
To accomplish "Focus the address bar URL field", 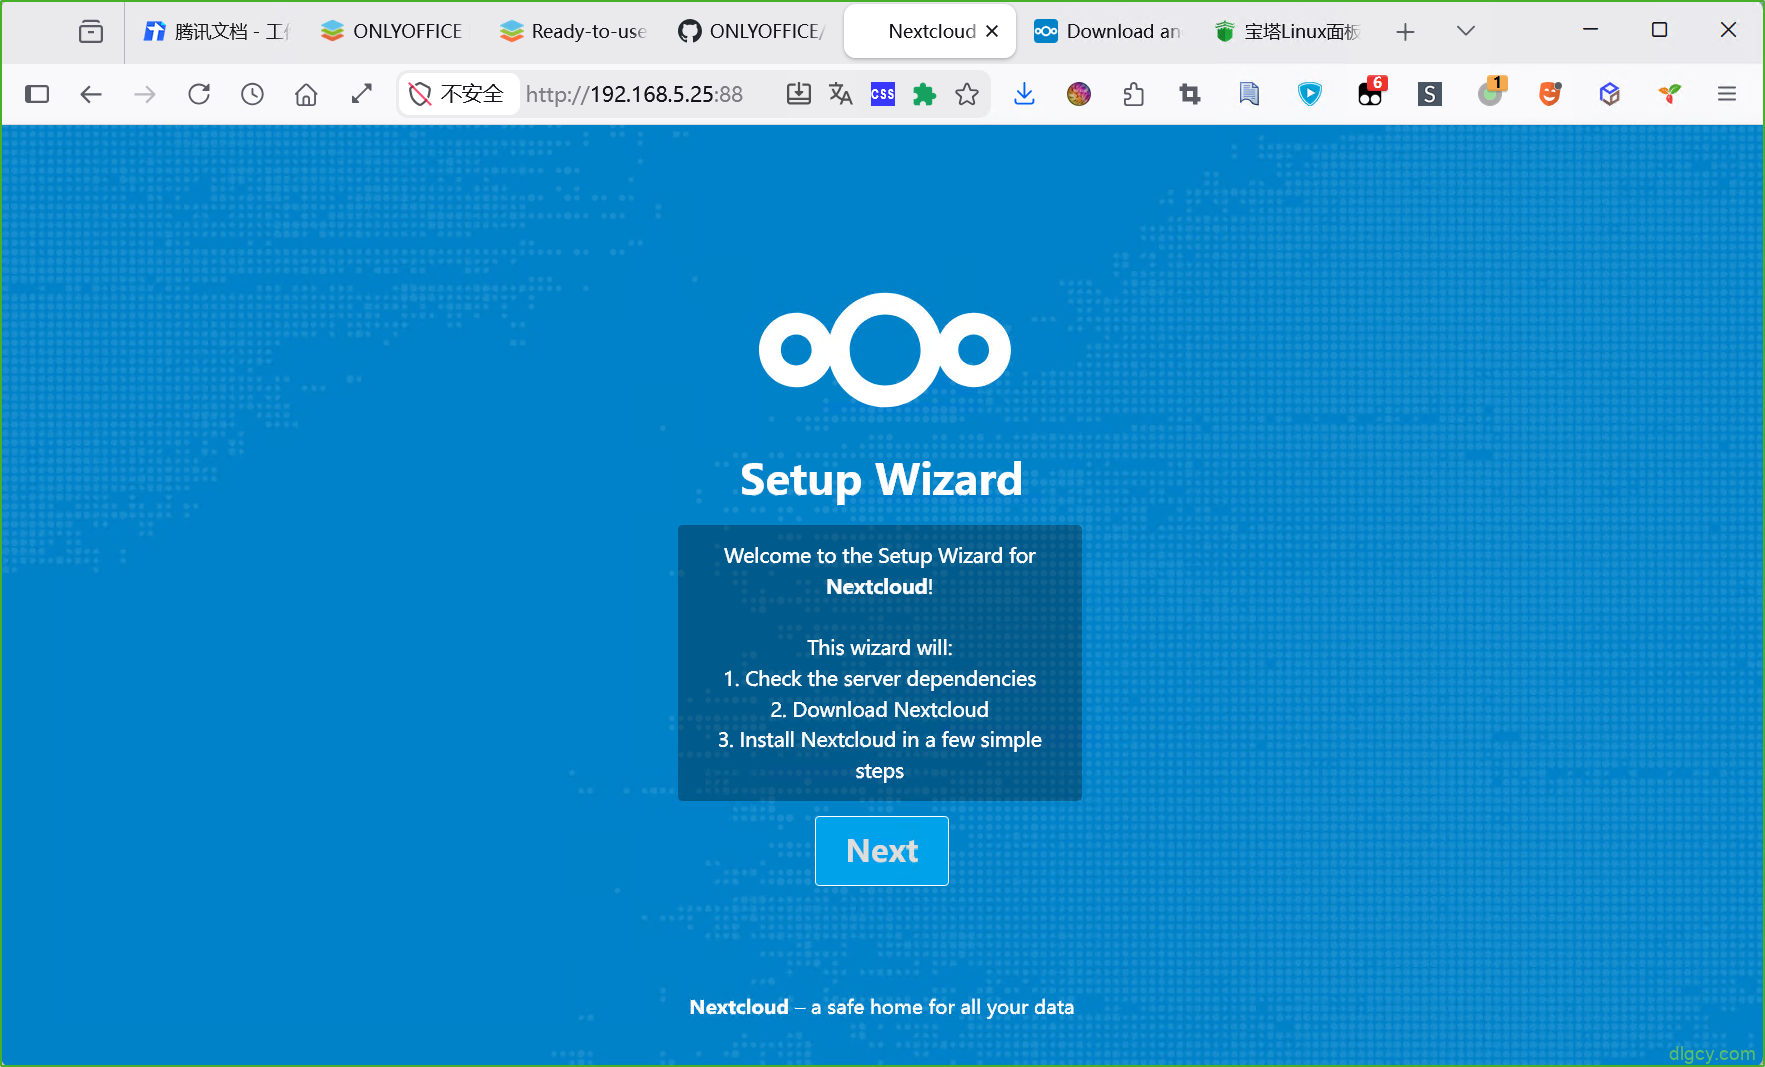I will click(635, 94).
